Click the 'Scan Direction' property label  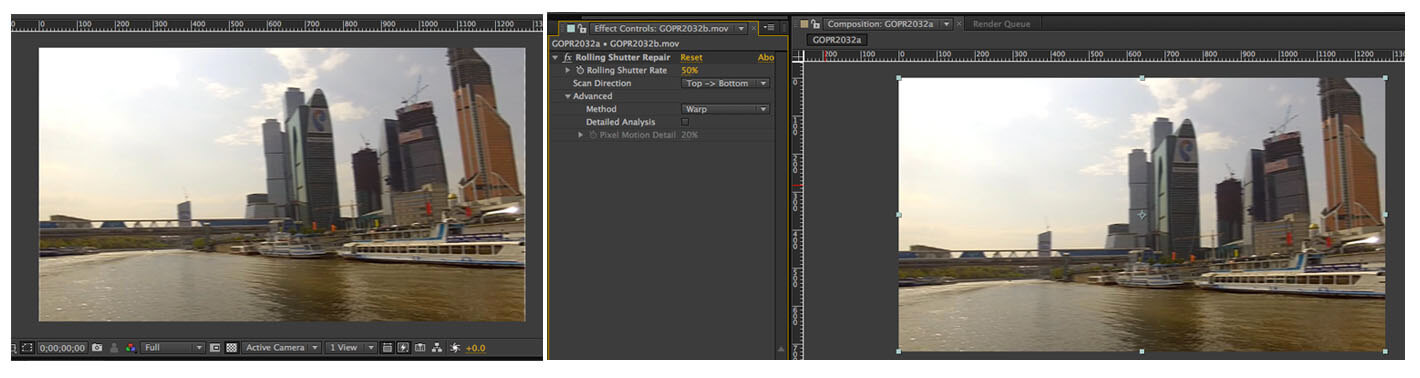pyautogui.click(x=602, y=83)
